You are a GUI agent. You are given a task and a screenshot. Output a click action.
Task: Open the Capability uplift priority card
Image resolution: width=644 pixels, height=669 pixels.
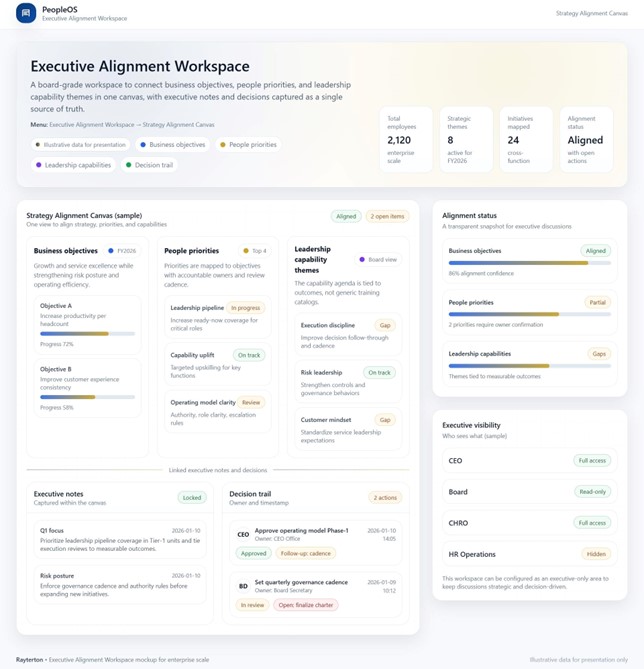pyautogui.click(x=218, y=365)
